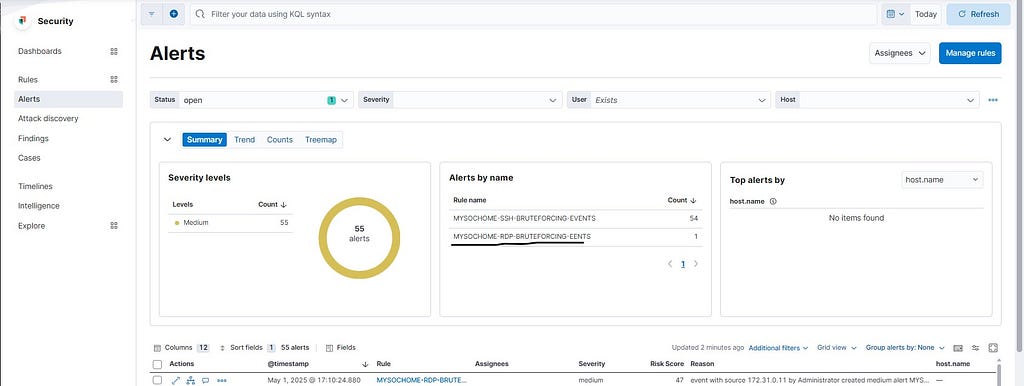Viewport: 1024px width, 386px height.
Task: Add note icon in RDP alert row
Action: click(x=206, y=380)
